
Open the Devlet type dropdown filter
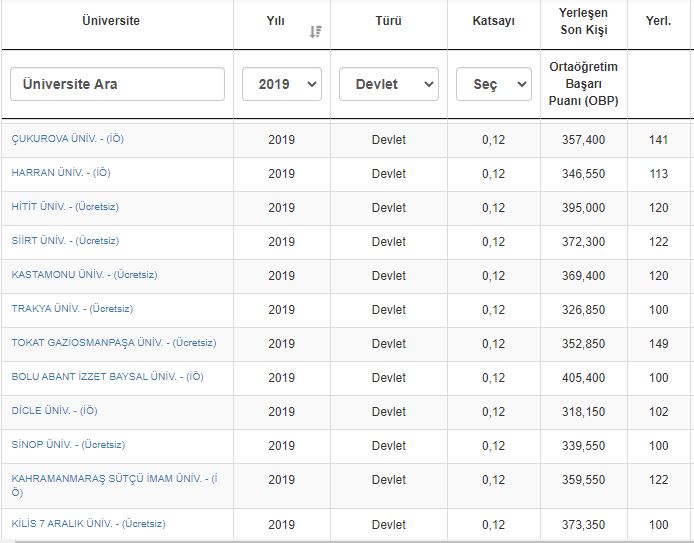click(389, 84)
